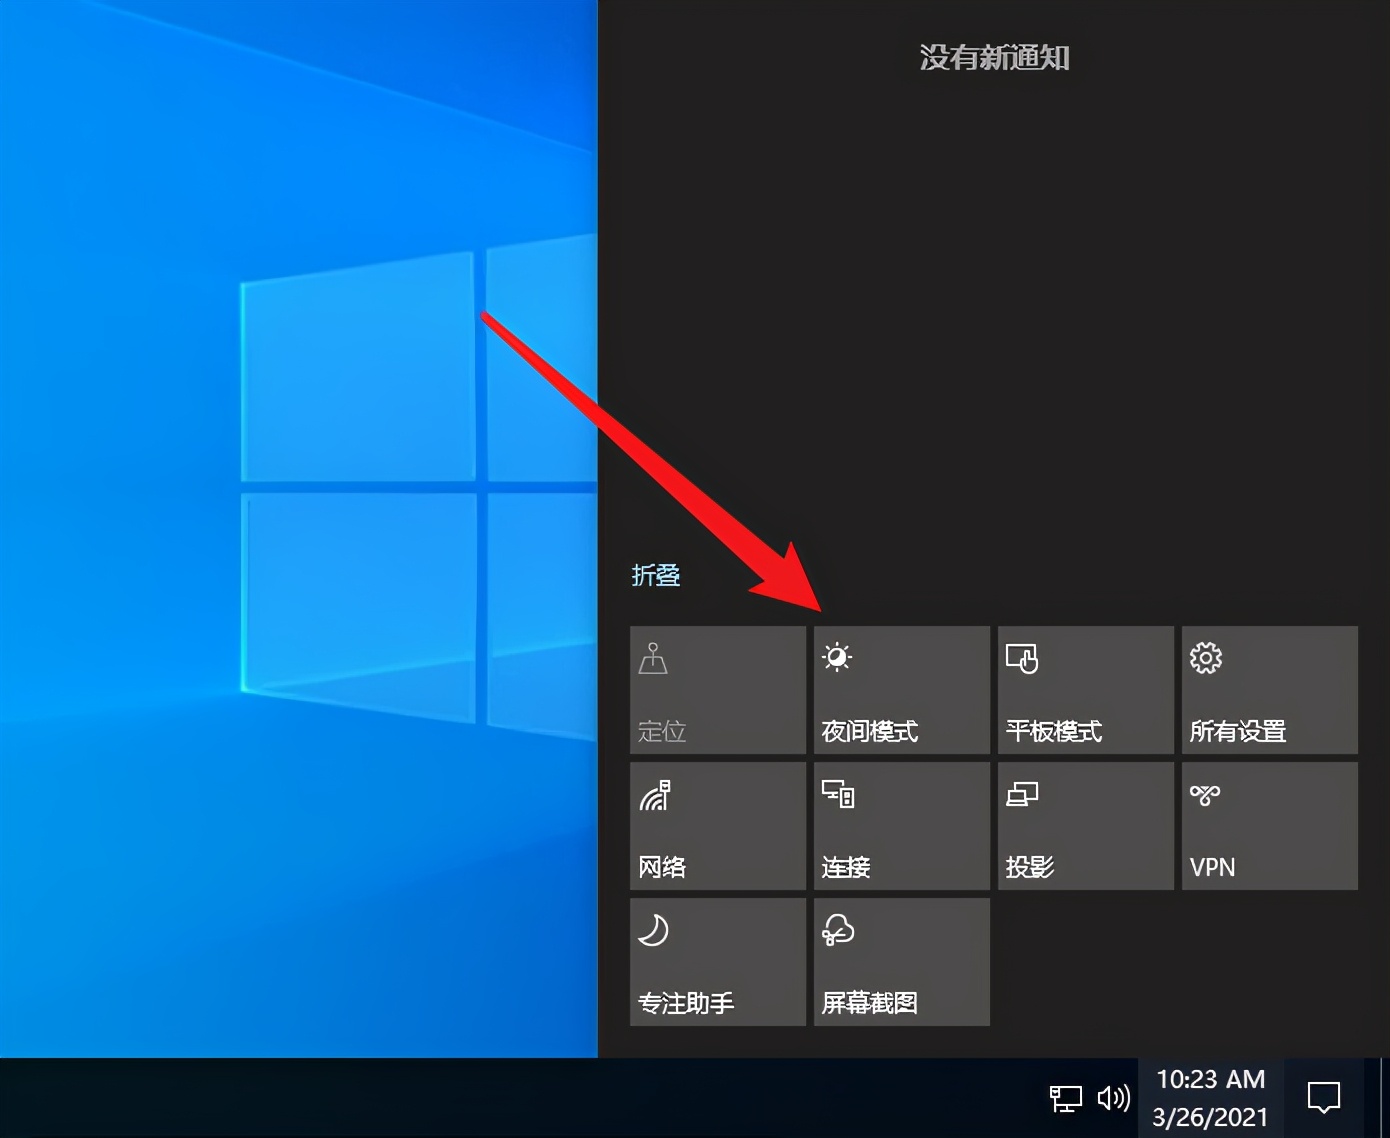Click the moon icon on Focus assist tile
The width and height of the screenshot is (1390, 1138).
pyautogui.click(x=654, y=929)
